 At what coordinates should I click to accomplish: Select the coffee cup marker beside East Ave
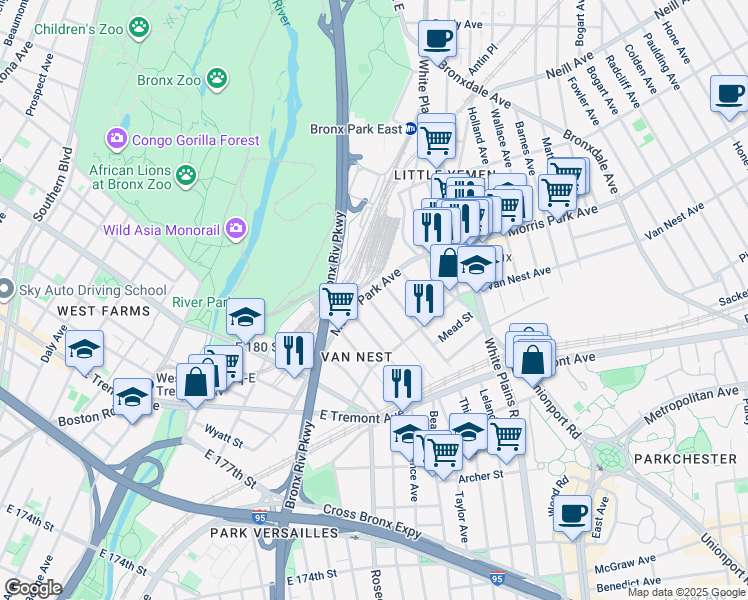572,515
